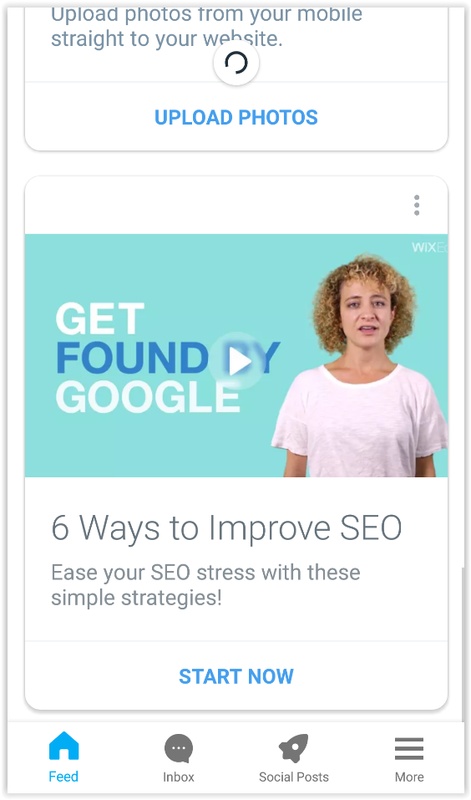Open the Feed home icon

(x=64, y=746)
